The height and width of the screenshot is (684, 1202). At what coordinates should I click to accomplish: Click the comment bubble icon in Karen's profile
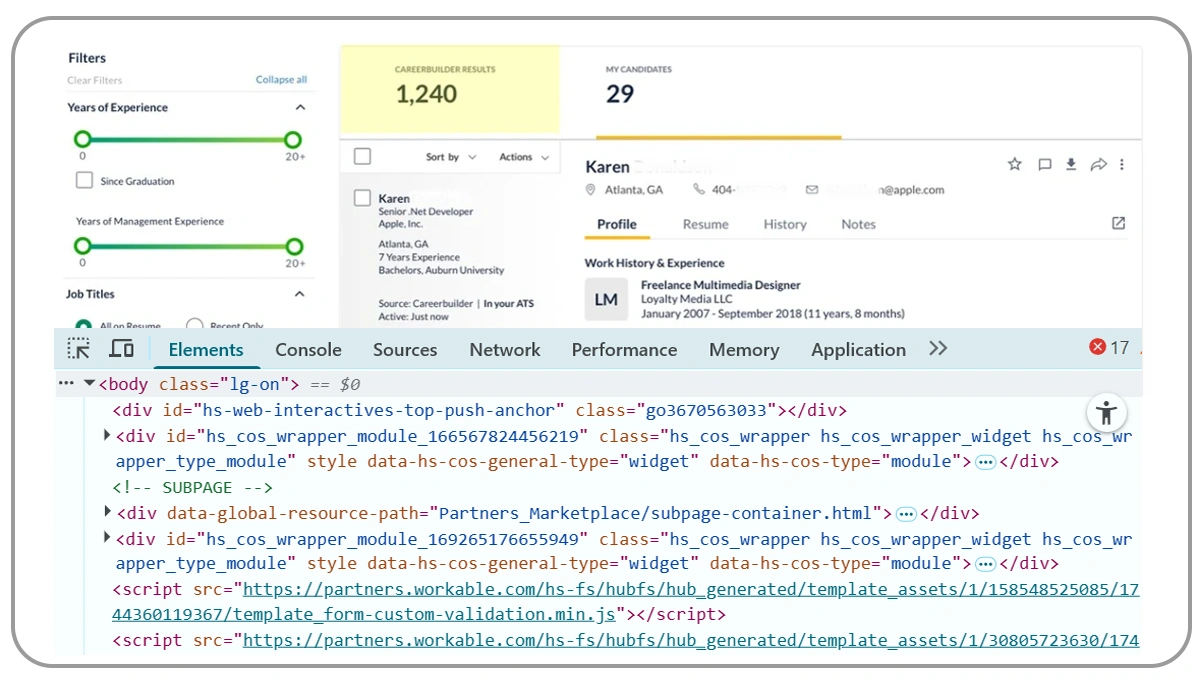1044,165
